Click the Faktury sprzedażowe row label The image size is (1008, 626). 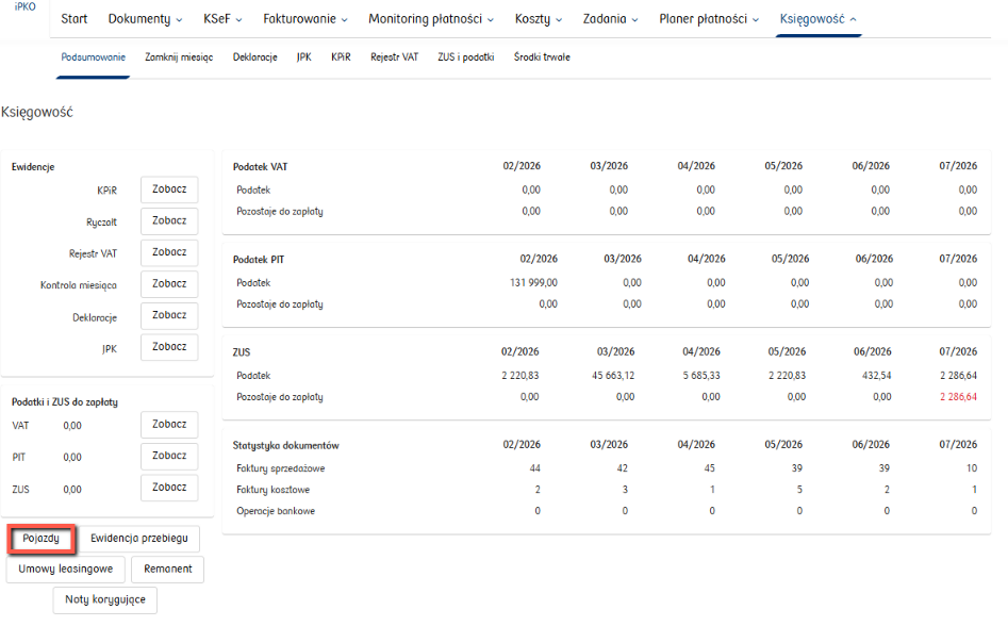click(280, 469)
